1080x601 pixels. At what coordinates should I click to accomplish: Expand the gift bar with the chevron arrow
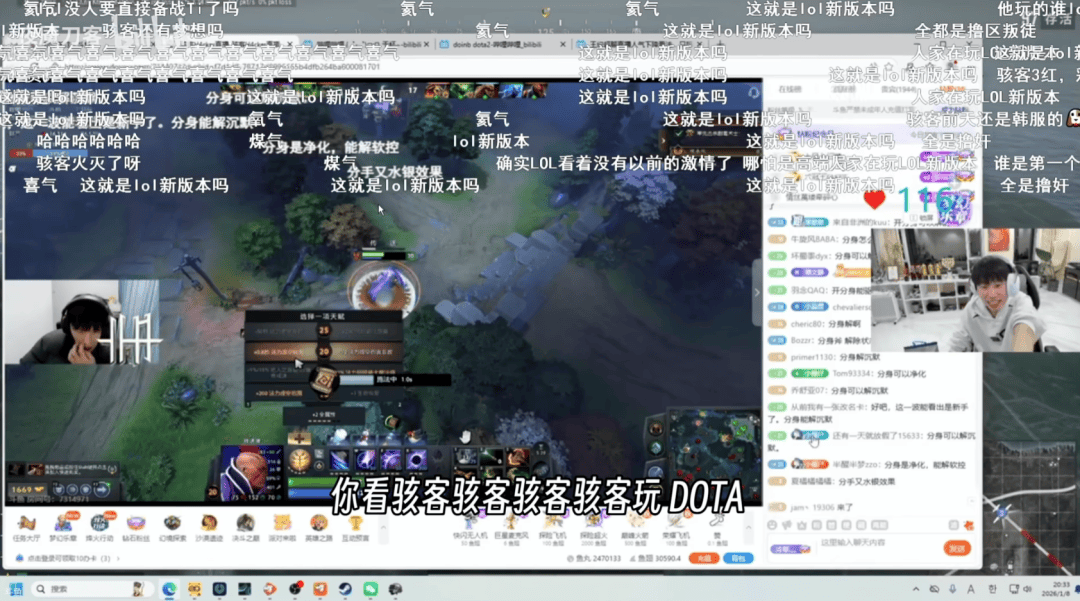tap(748, 525)
